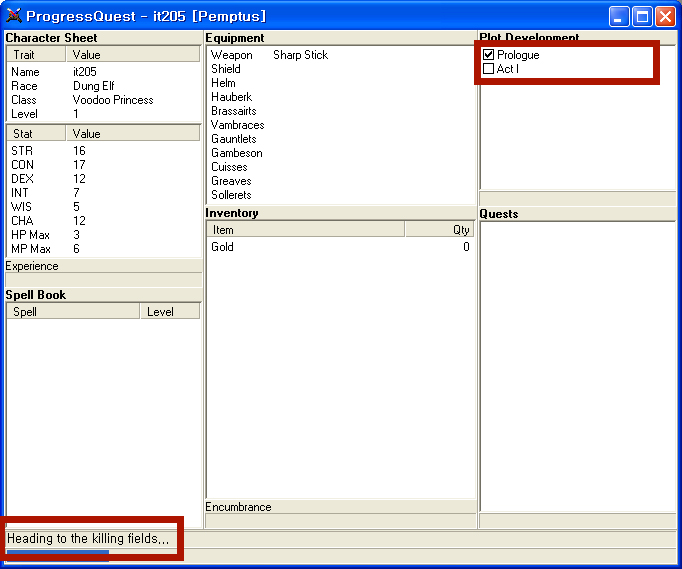Click the Gold quantity value 0

click(466, 247)
